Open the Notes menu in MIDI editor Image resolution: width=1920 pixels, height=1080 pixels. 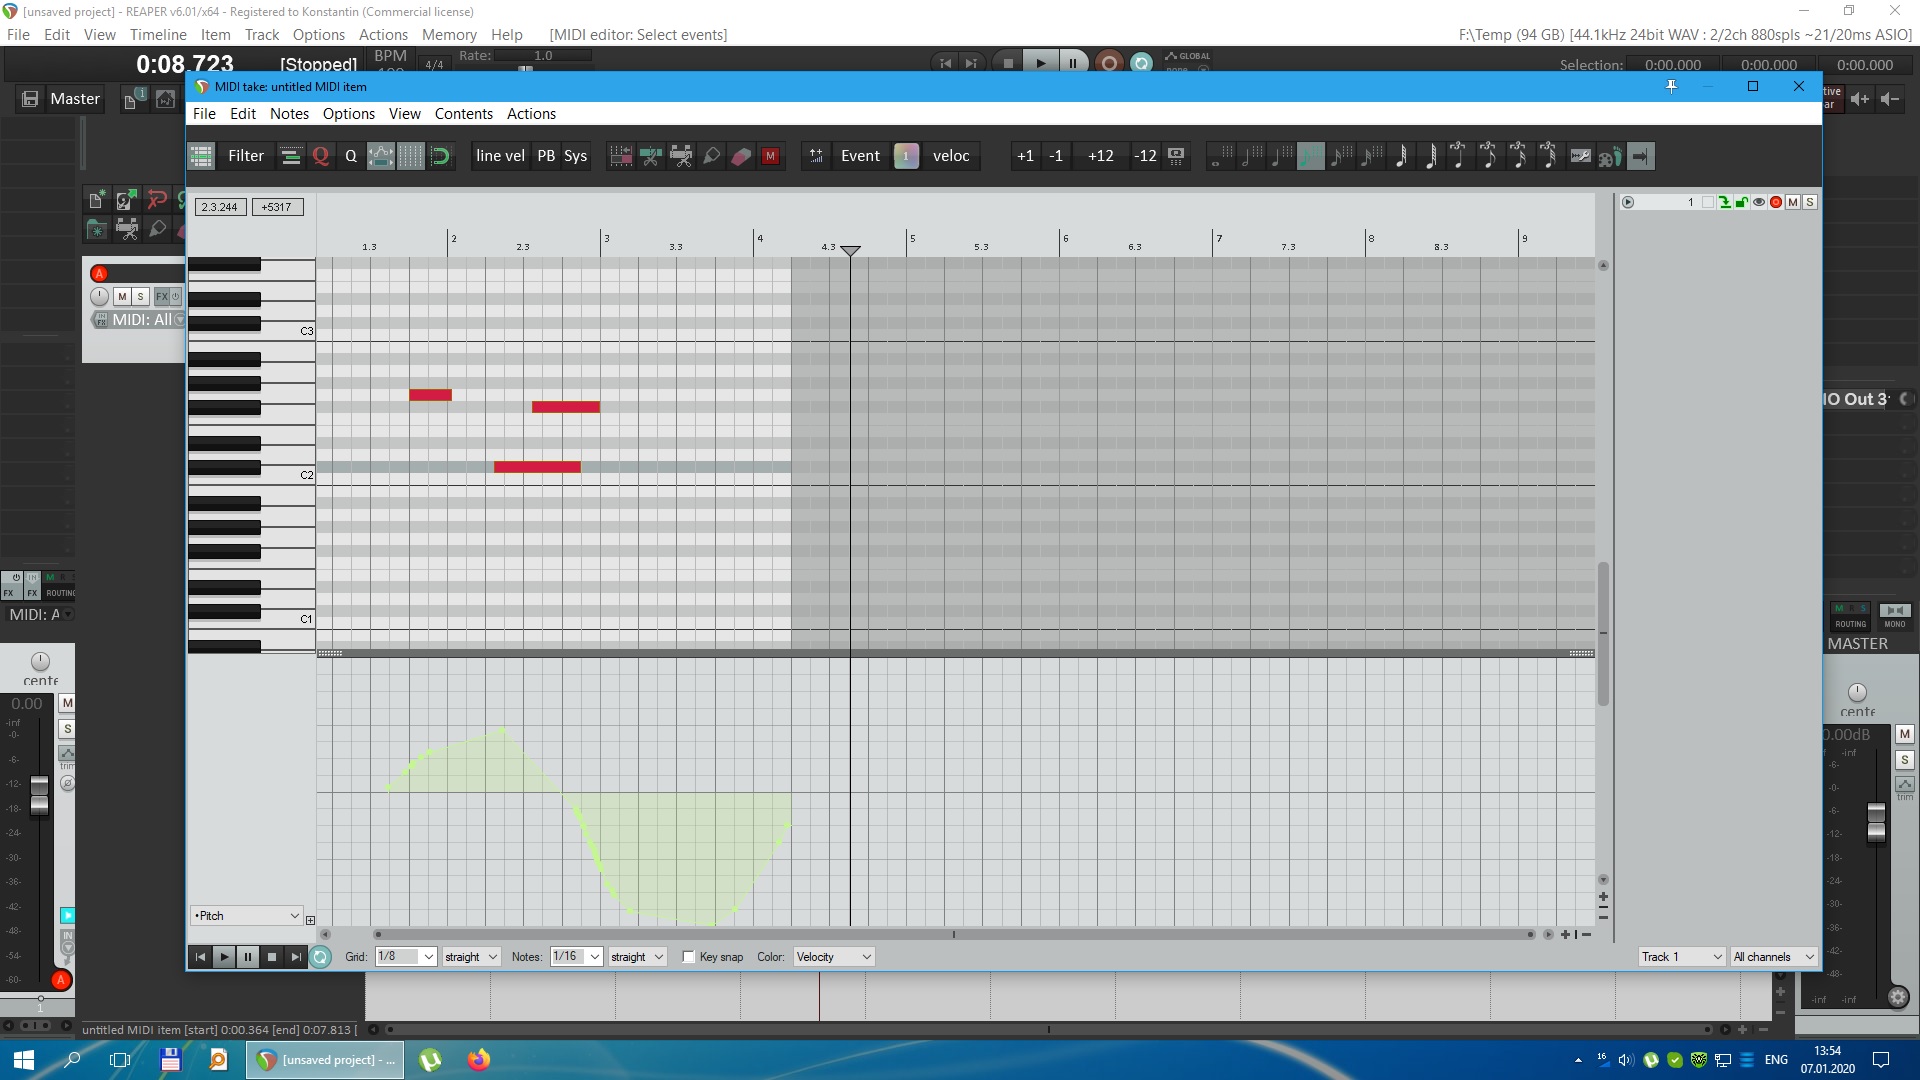click(289, 114)
